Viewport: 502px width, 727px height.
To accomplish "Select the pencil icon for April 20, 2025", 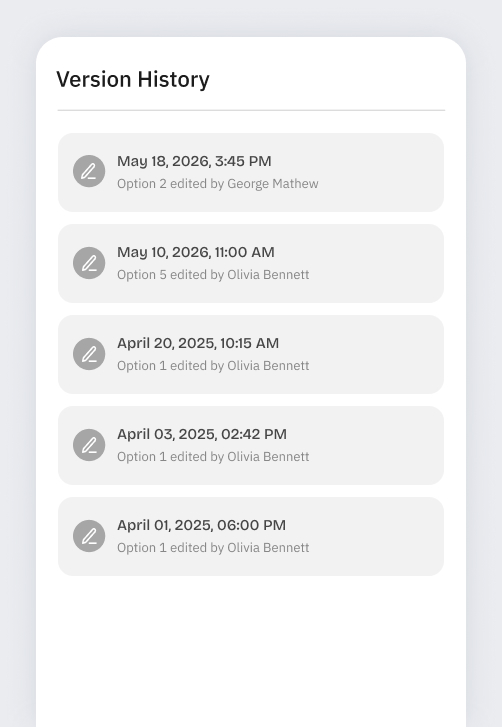I will click(89, 354).
